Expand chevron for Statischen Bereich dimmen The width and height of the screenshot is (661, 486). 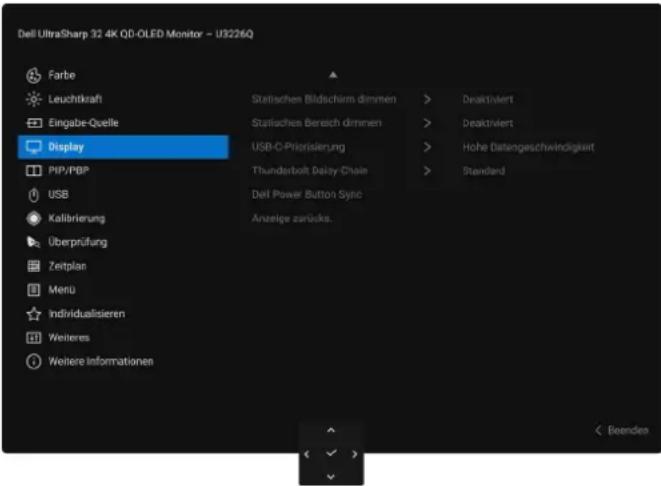tap(427, 123)
